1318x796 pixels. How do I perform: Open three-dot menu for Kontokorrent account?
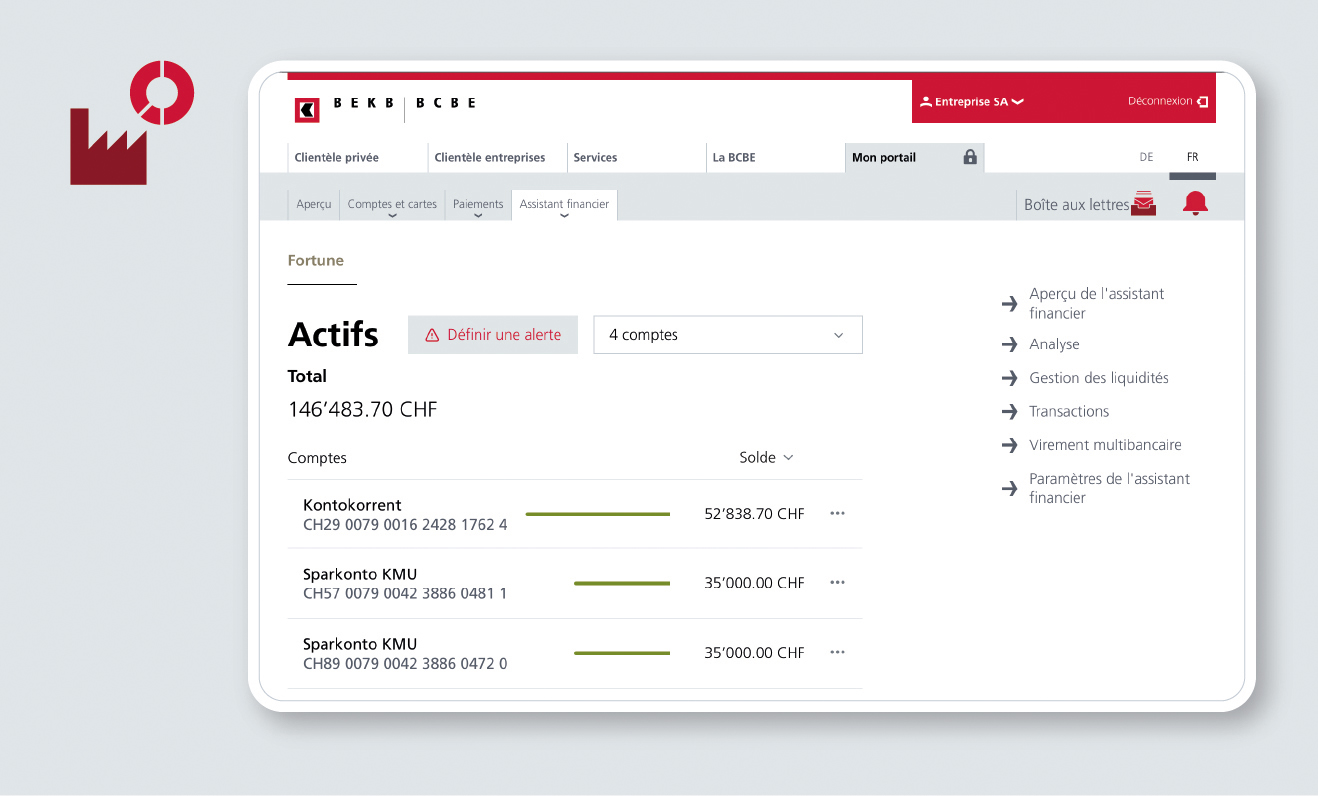[837, 514]
